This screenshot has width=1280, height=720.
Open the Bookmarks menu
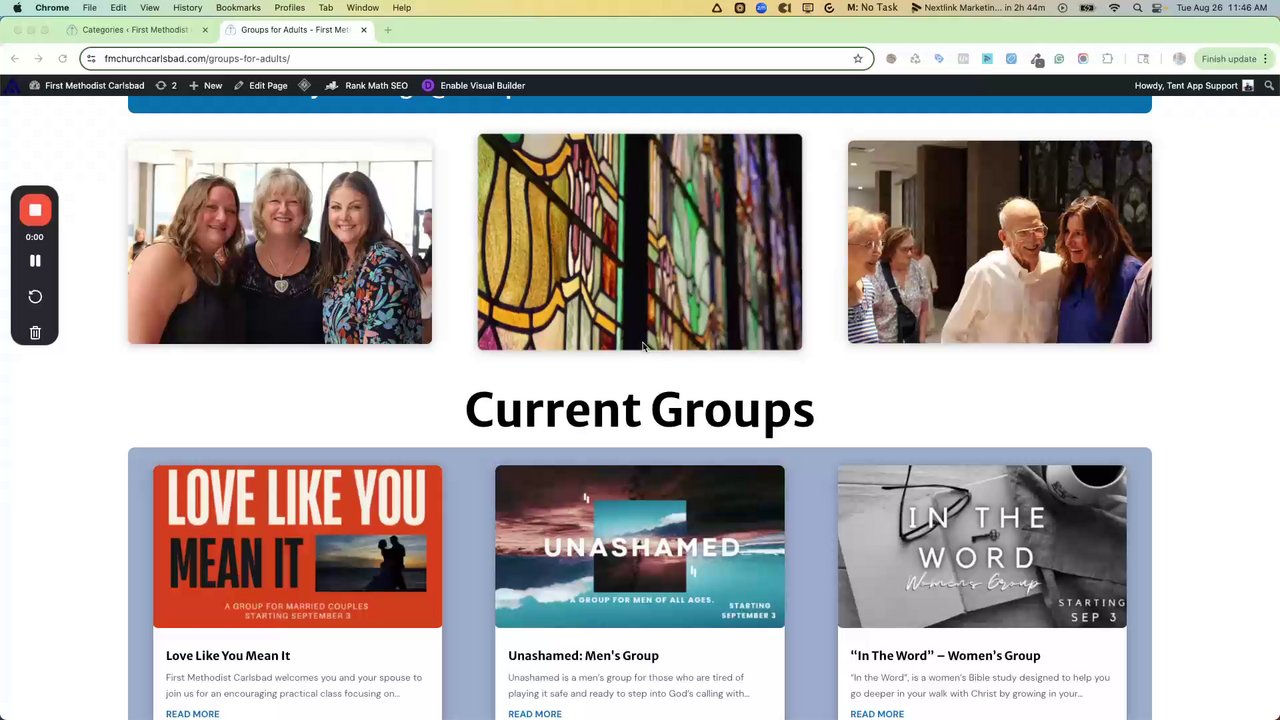pos(238,8)
